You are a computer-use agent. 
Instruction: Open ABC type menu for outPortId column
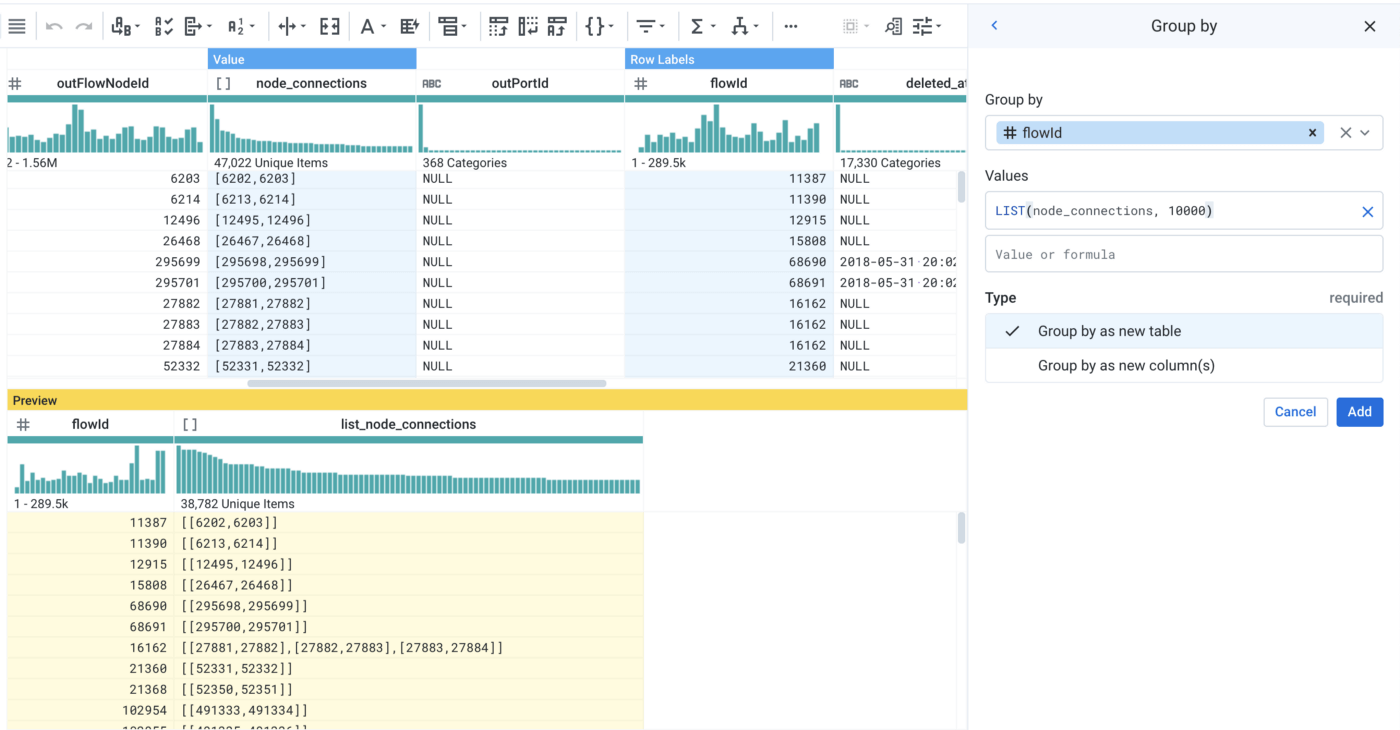point(432,84)
